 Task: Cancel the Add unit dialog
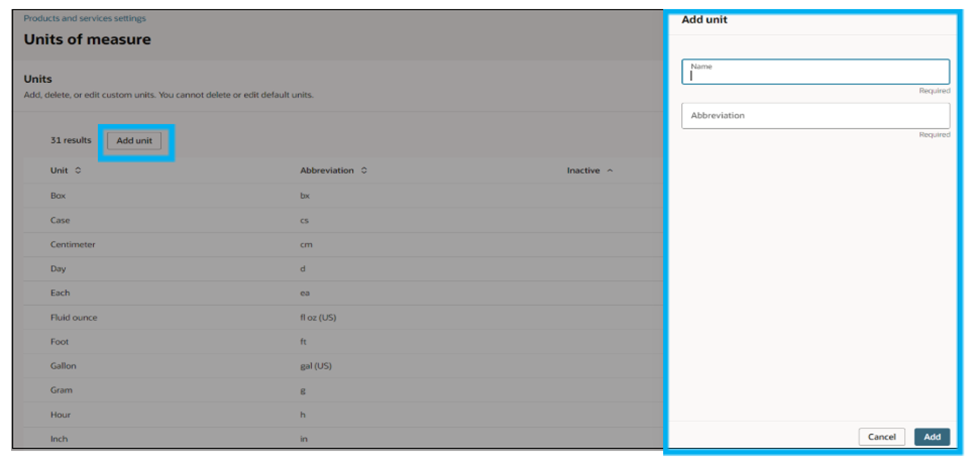click(x=881, y=437)
